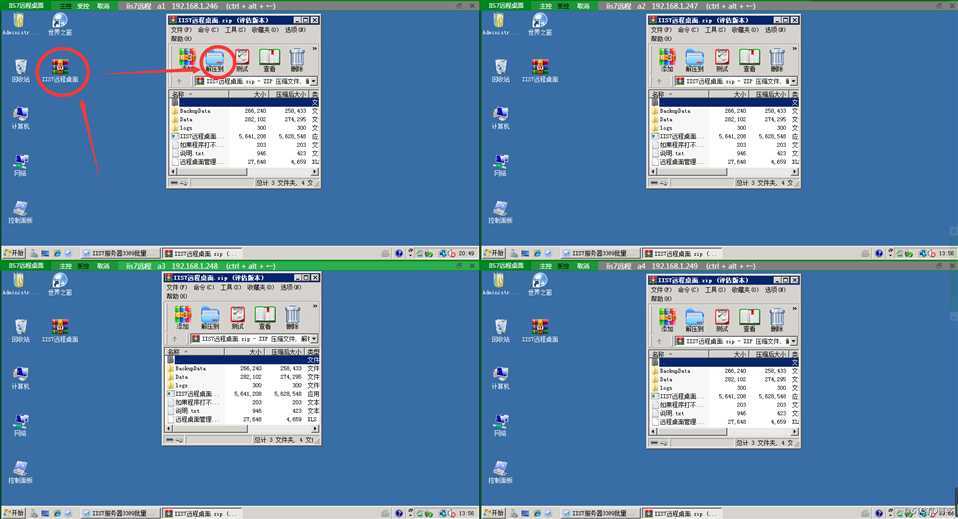
Task: Select the 网络 desktop icon in pane a3
Action: click(x=20, y=425)
